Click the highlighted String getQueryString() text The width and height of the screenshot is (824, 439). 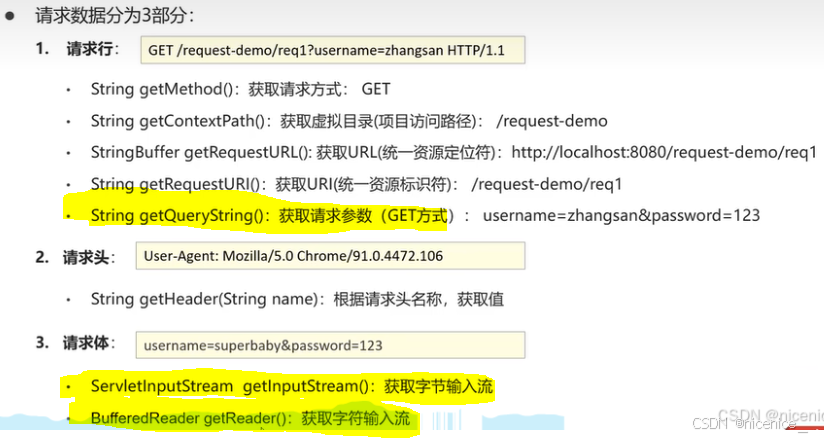[x=177, y=216]
